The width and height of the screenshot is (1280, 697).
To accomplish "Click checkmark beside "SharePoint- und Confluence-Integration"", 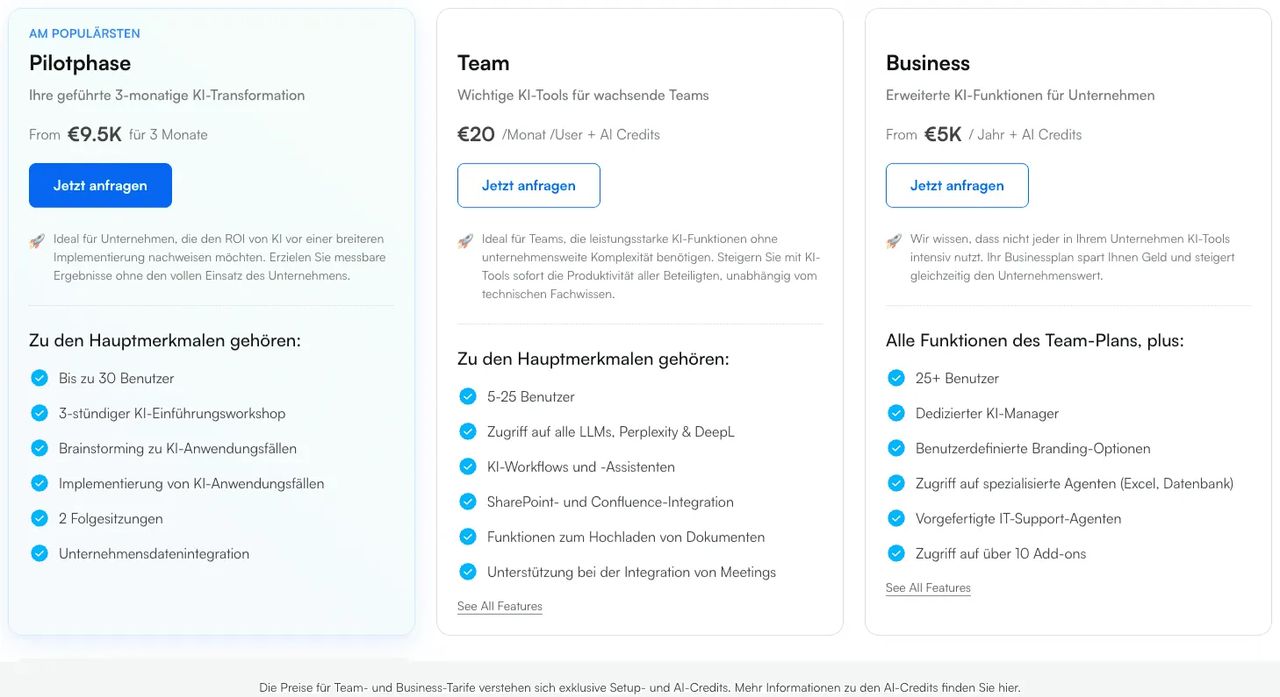I will point(467,502).
